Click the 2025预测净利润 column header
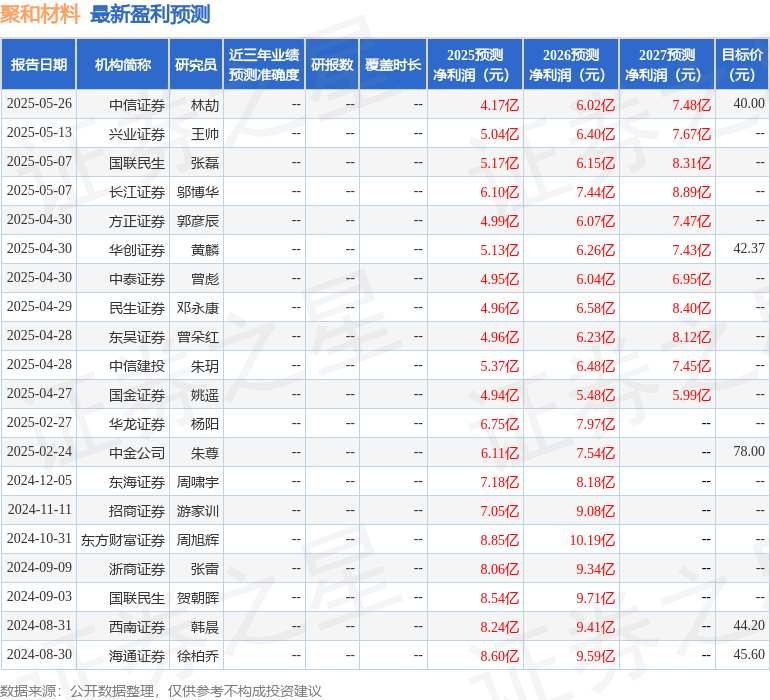Screen dimensions: 770x700 (475, 64)
